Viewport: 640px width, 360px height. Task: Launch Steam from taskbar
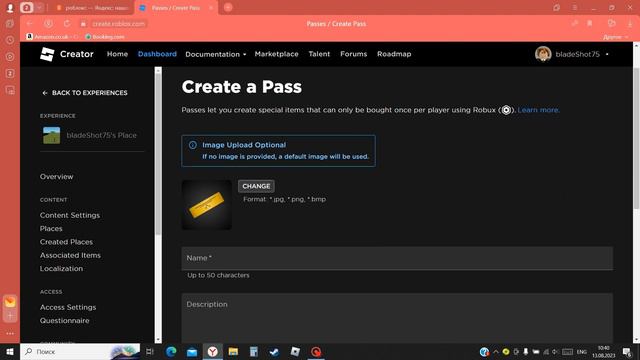pyautogui.click(x=274, y=351)
